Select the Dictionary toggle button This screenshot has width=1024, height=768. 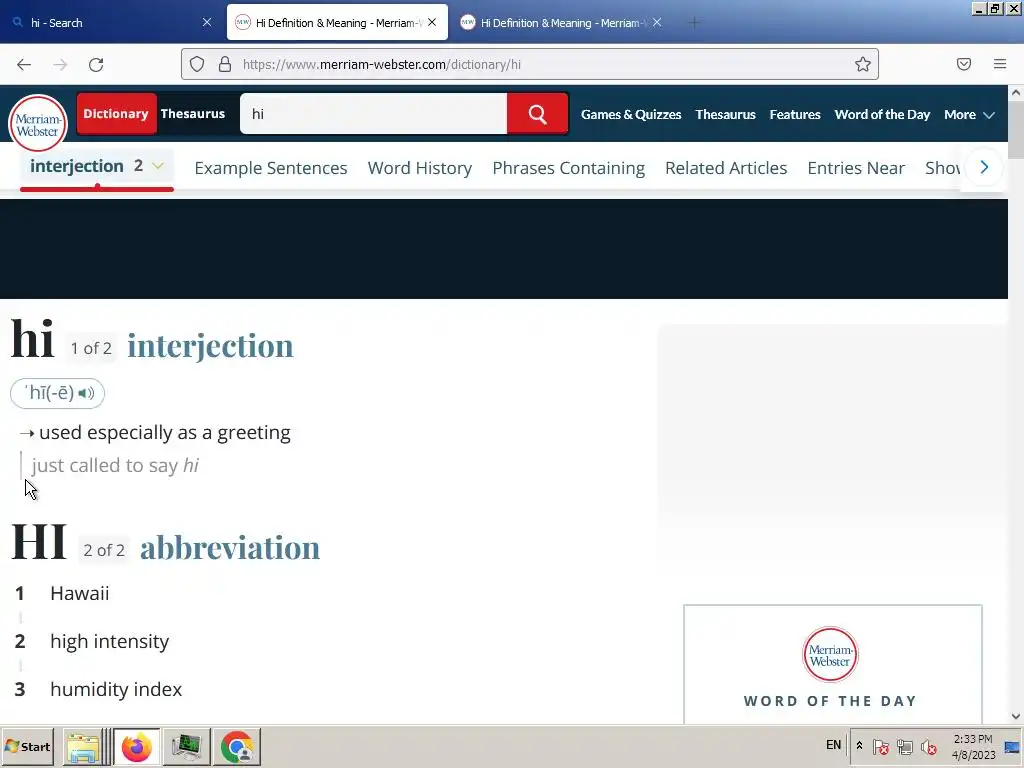tap(116, 114)
